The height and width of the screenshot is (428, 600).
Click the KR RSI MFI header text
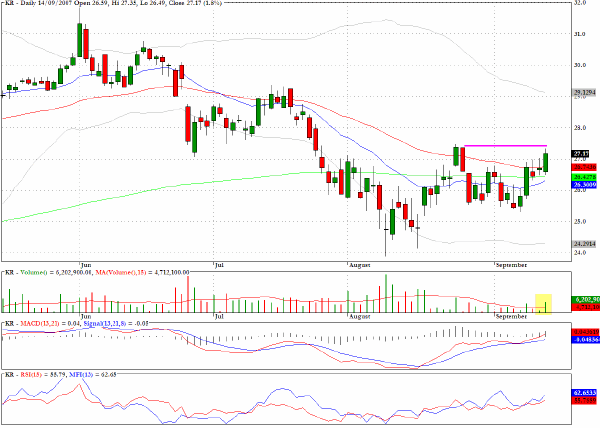[x=60, y=375]
